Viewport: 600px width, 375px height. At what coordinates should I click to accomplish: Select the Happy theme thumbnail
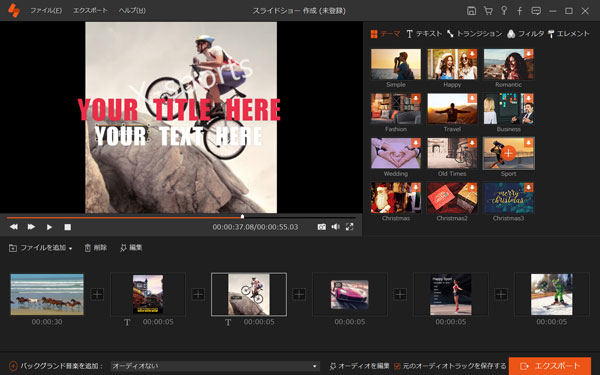[x=452, y=64]
